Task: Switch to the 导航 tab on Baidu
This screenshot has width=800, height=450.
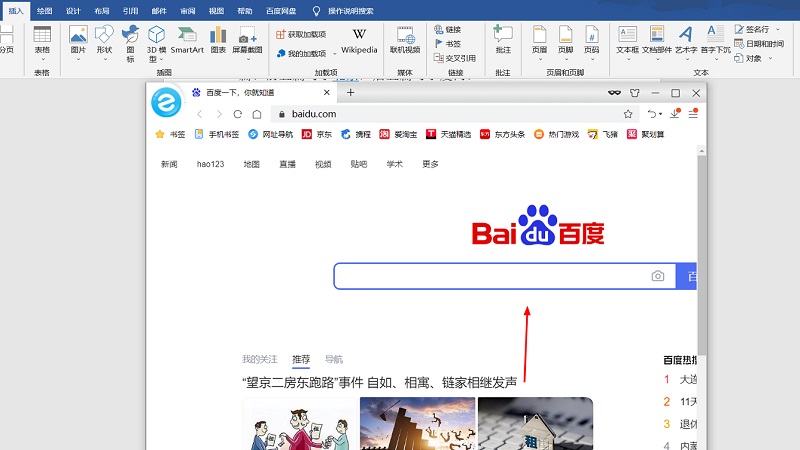Action: coord(333,359)
